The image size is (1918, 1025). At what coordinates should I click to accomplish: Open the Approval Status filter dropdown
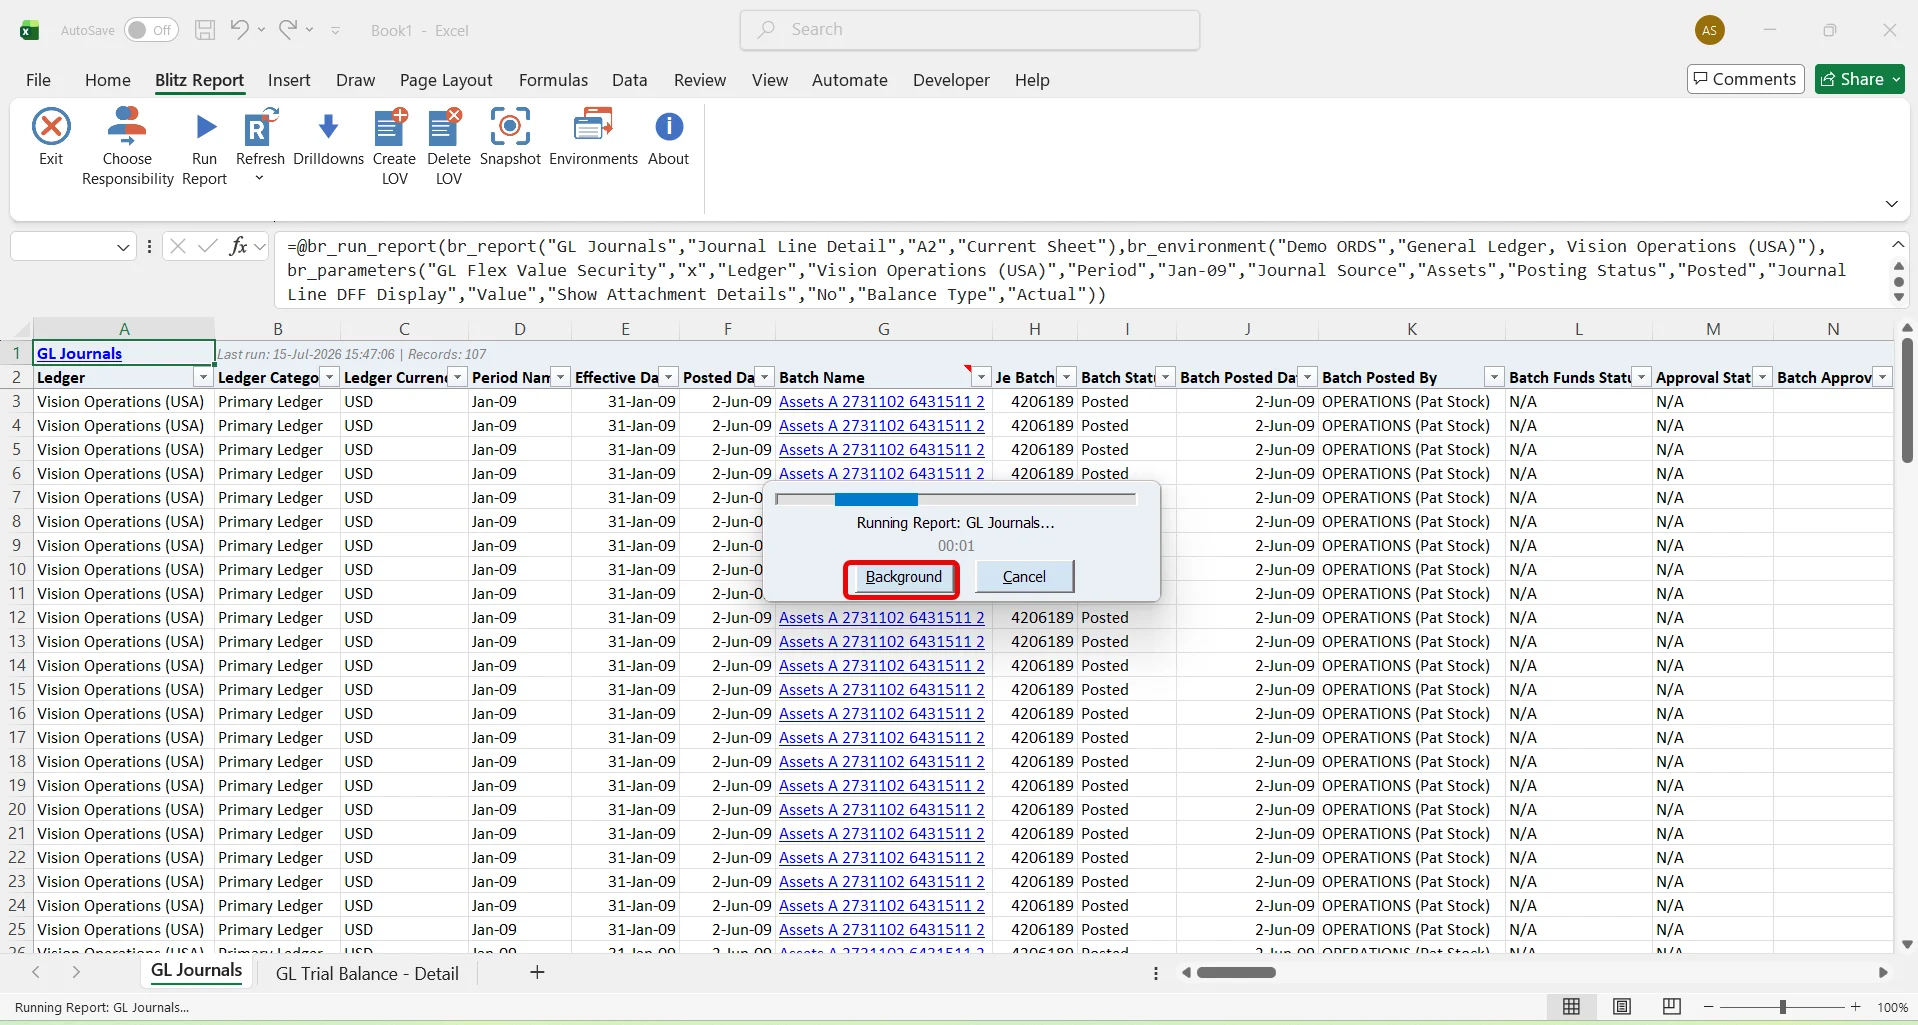coord(1762,377)
